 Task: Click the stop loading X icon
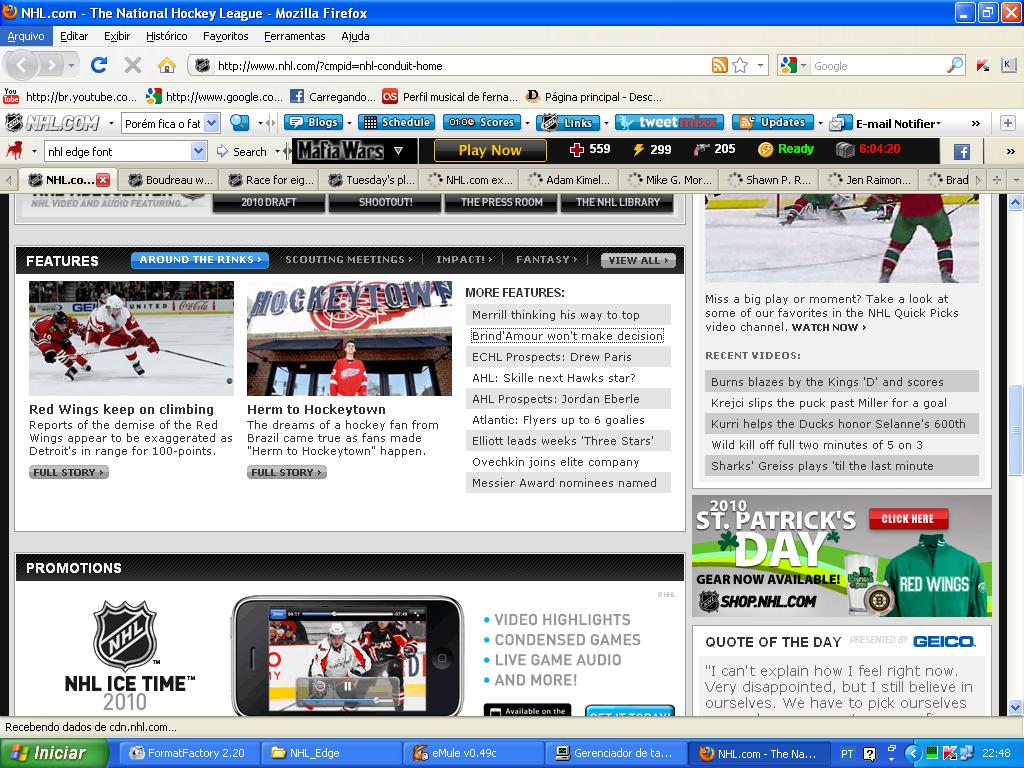click(133, 65)
